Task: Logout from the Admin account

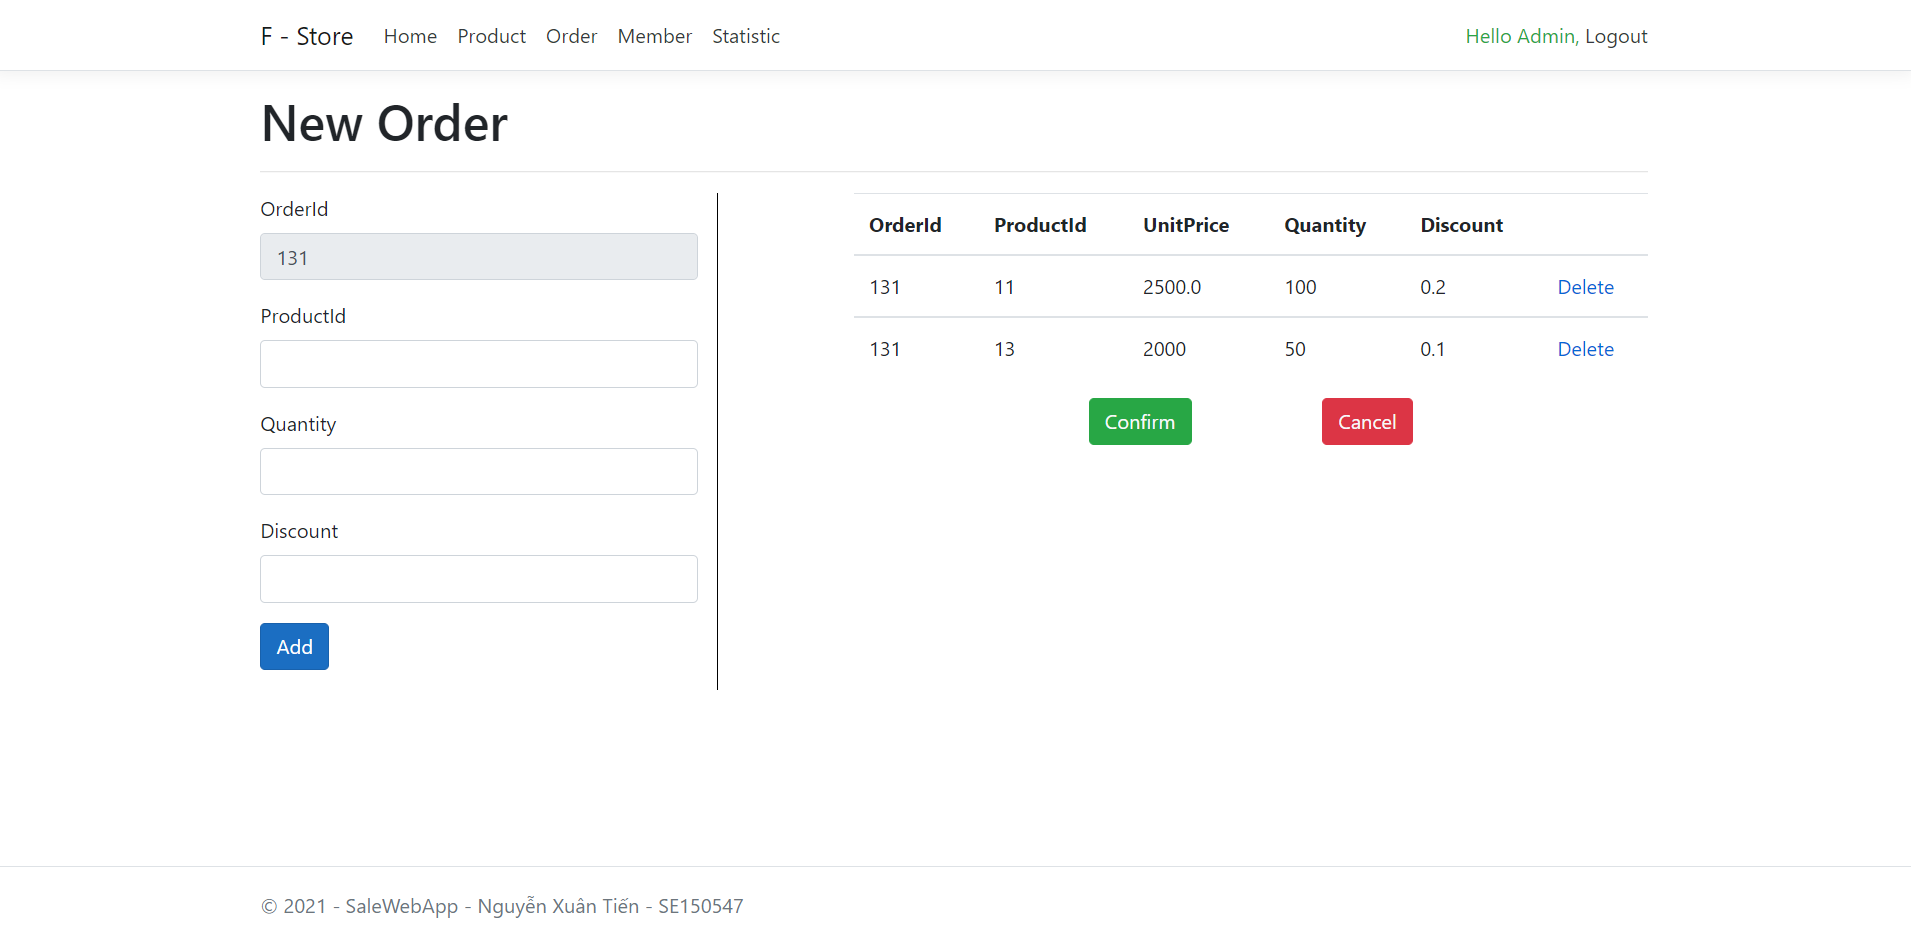Action: click(1615, 36)
